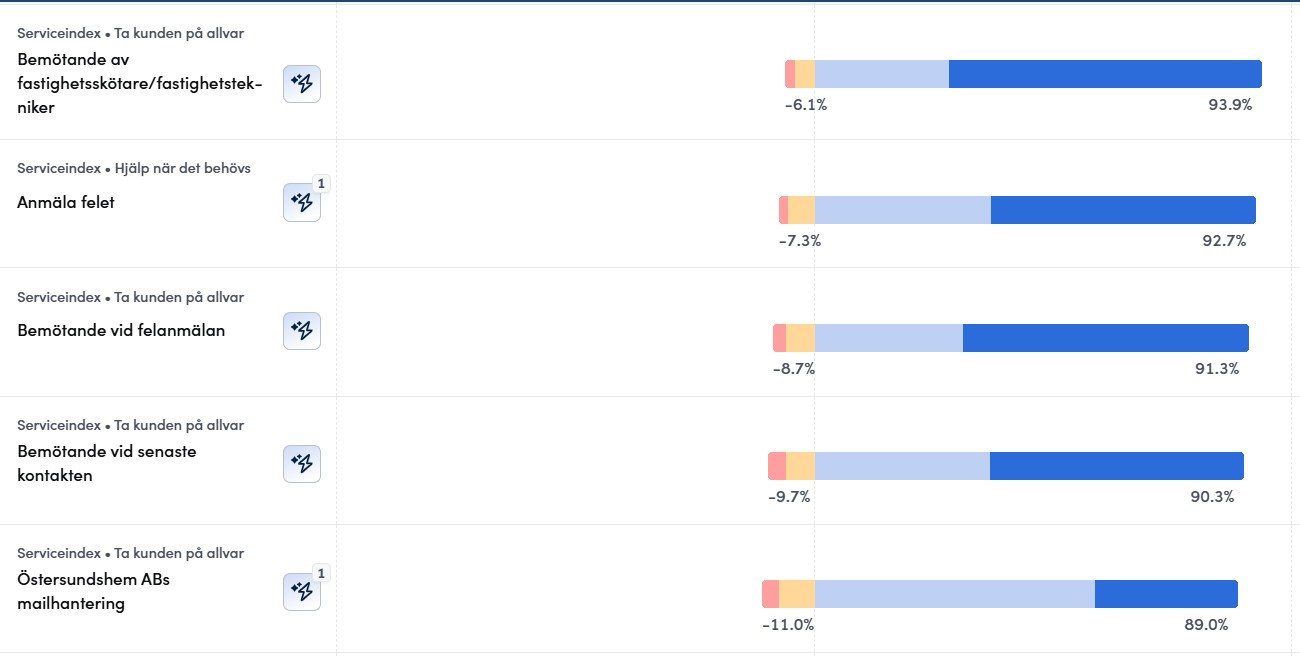Viewport: 1300px width, 658px height.
Task: Select the Bemötande vid felanmälan title
Action: coord(121,330)
